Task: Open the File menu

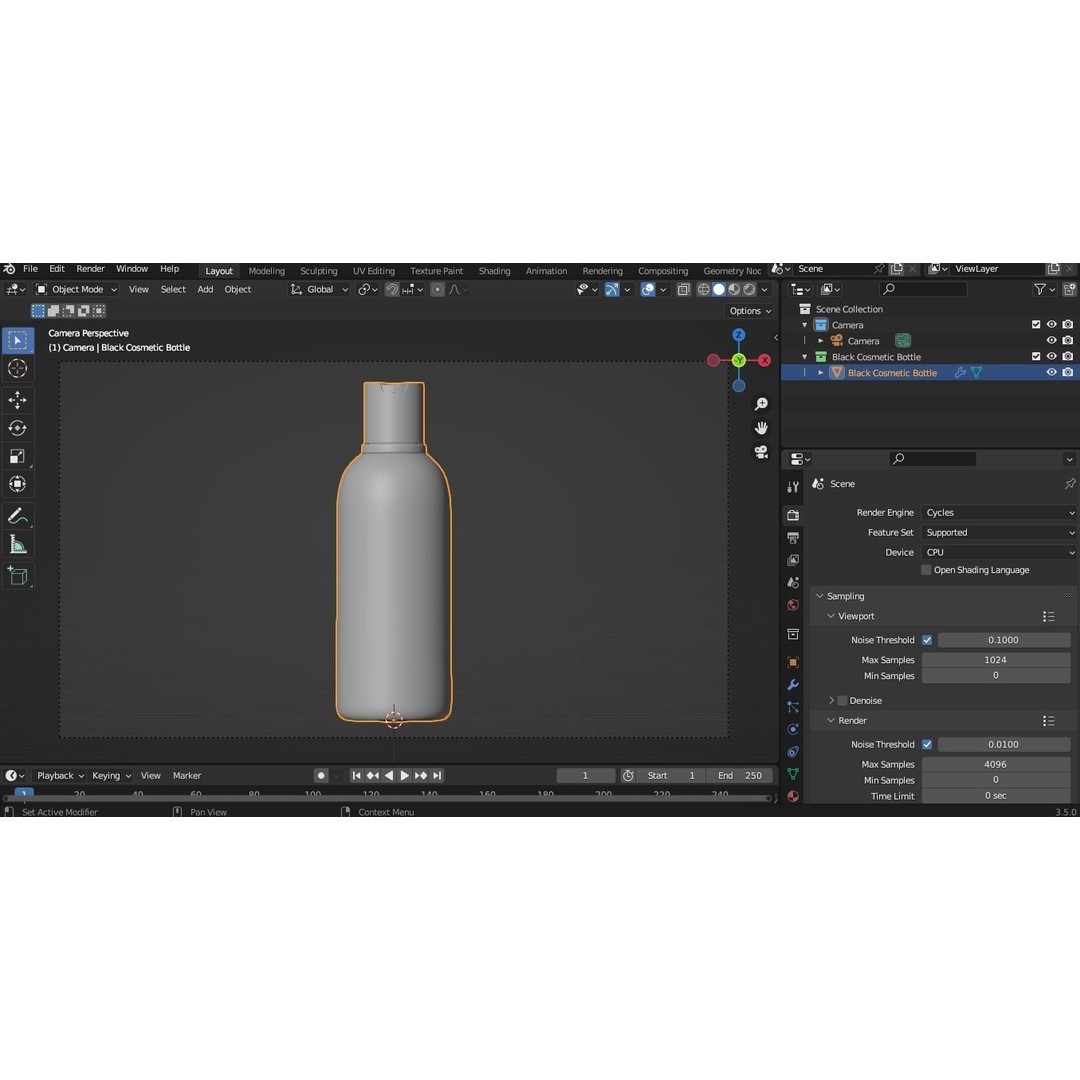Action: click(x=30, y=269)
